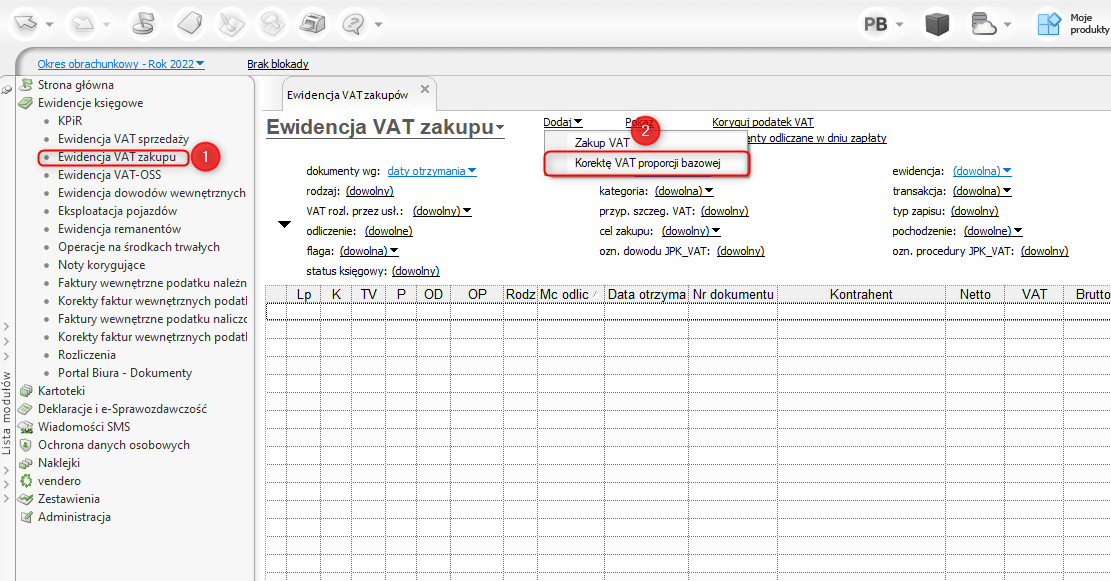The image size is (1111, 581).
Task: Close the Ewidencja VAT zakupów tab
Action: (424, 89)
